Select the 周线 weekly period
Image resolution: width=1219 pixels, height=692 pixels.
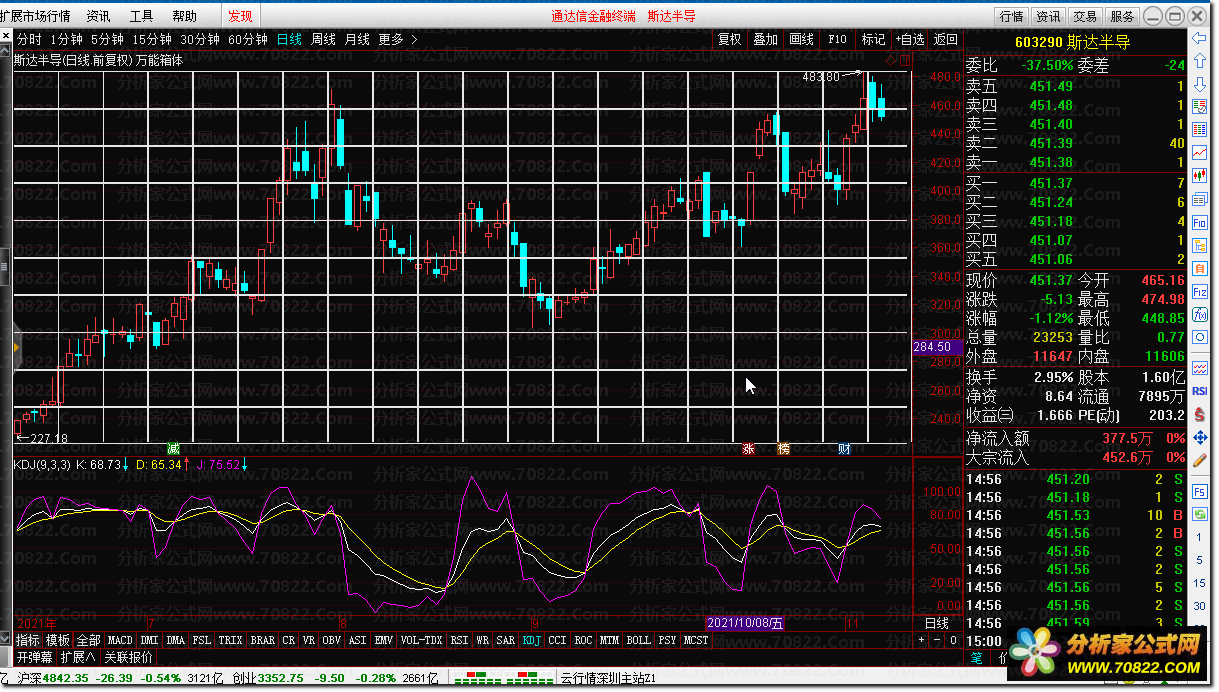[x=323, y=39]
